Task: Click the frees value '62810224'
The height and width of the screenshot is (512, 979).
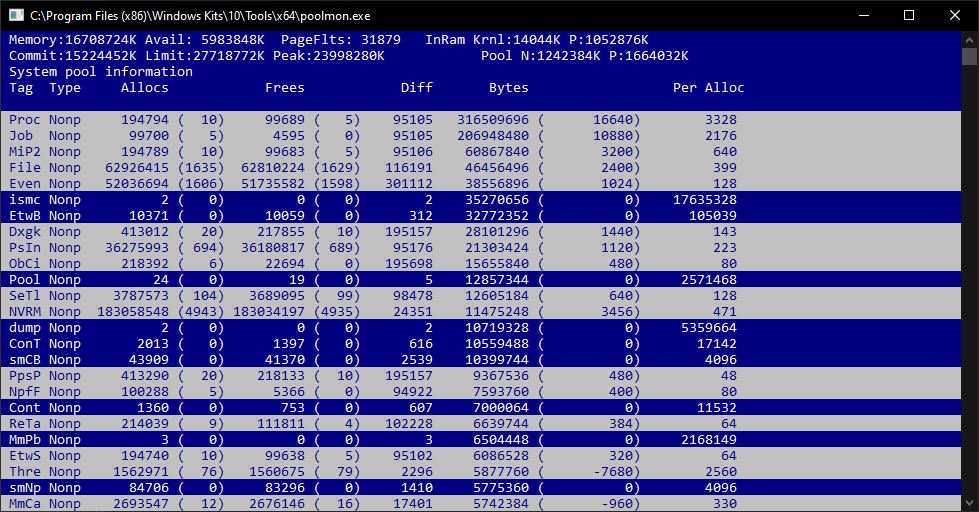Action: [273, 167]
